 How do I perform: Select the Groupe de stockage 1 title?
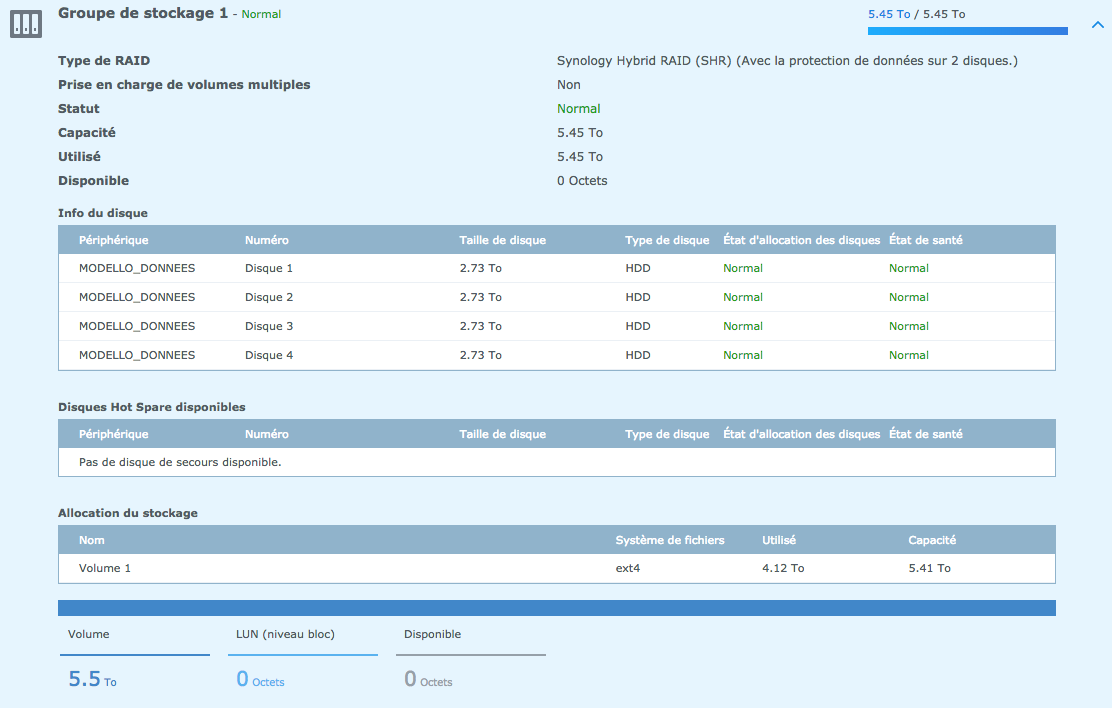143,13
